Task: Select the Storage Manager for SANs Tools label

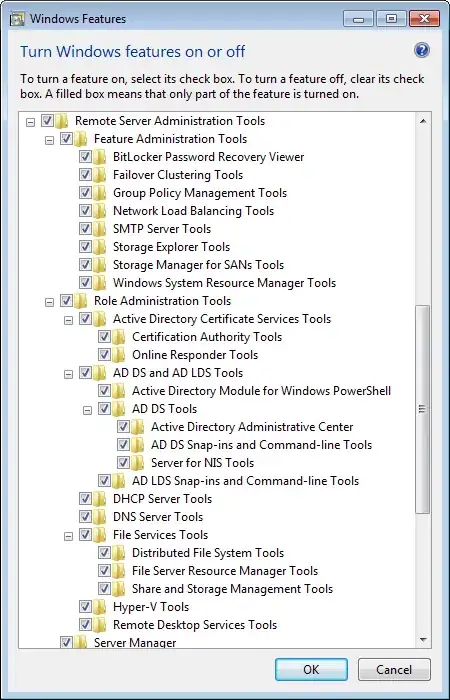Action: 198,265
